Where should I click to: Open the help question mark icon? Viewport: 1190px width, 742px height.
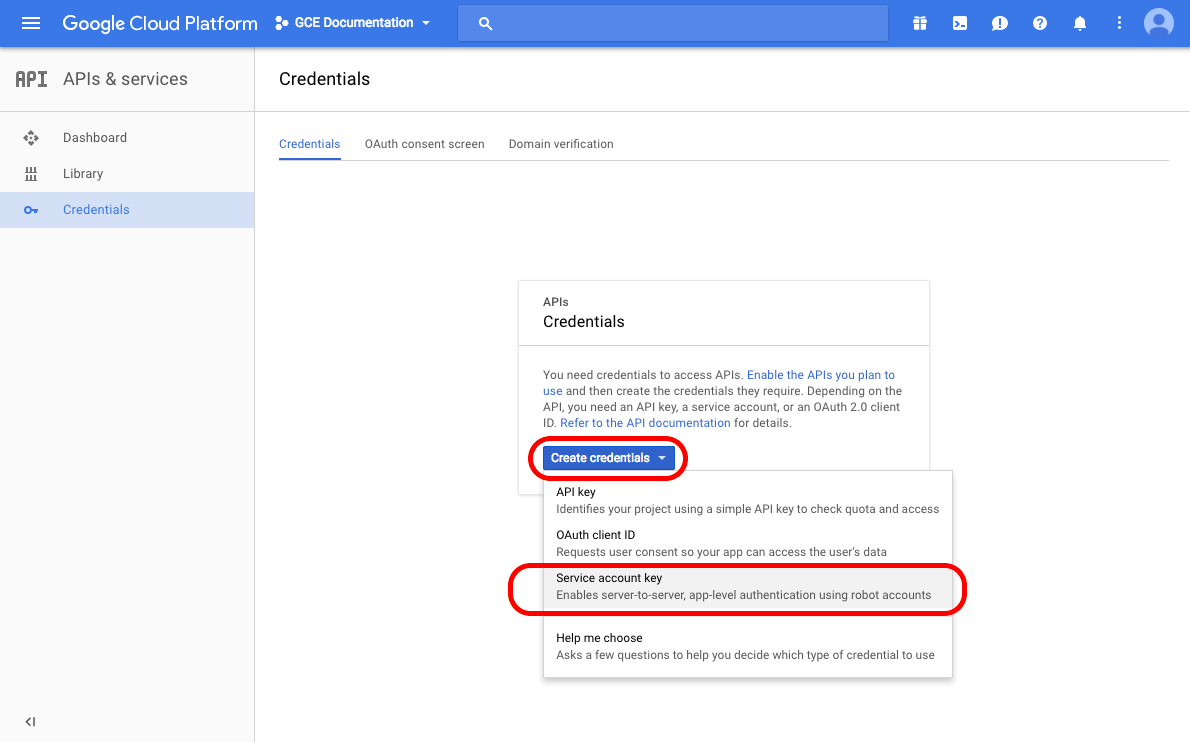[x=1040, y=24]
